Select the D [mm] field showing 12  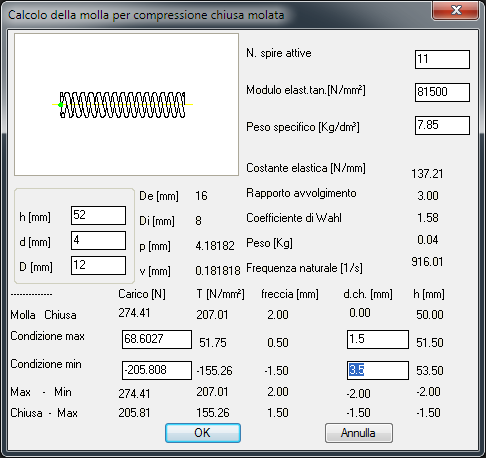(x=98, y=266)
